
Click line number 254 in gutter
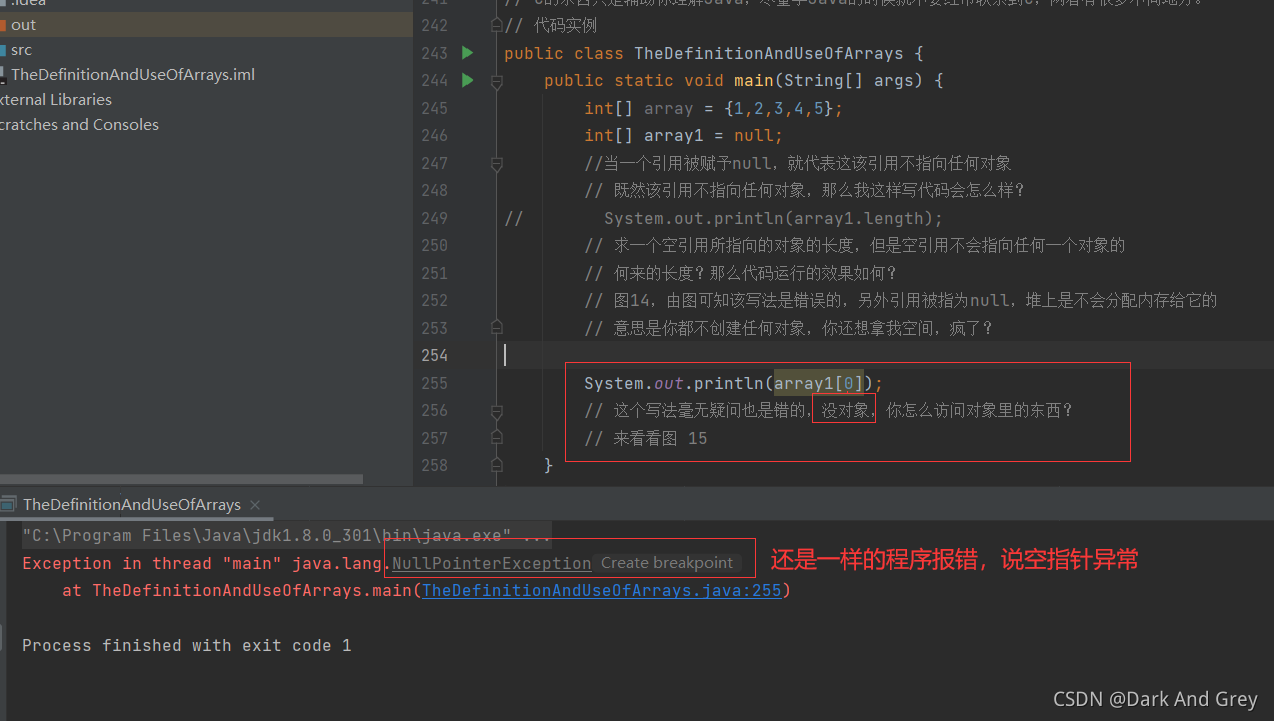[x=434, y=355]
